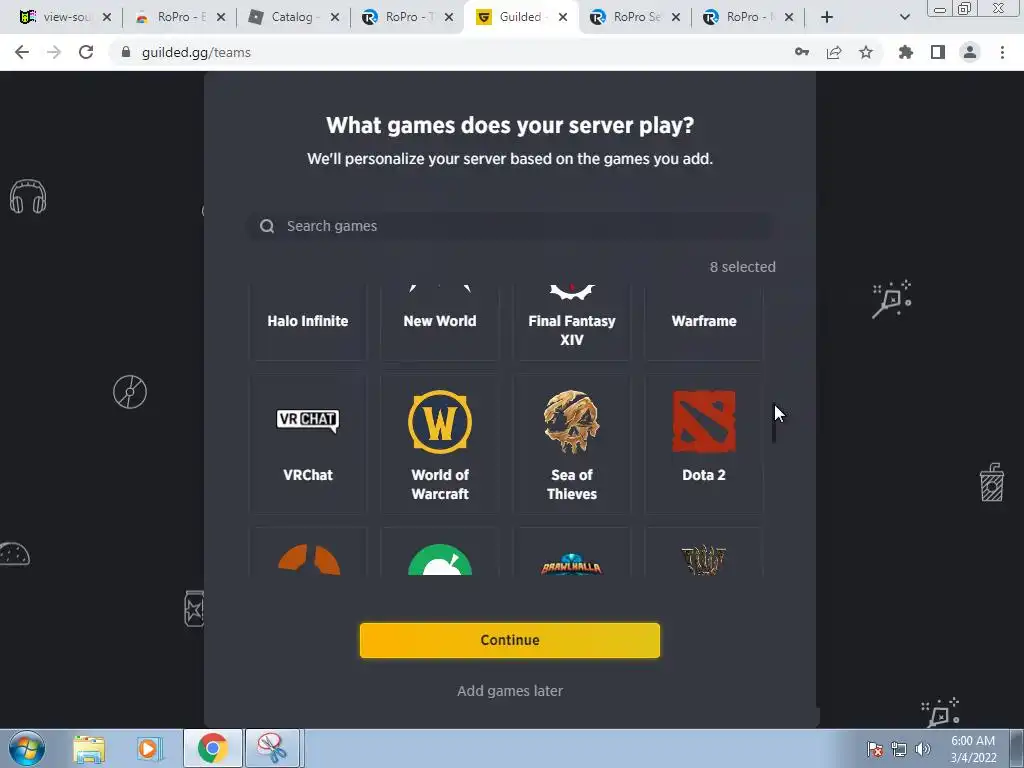The image size is (1024, 768).
Task: Click the site lock icon in address bar
Action: (126, 52)
